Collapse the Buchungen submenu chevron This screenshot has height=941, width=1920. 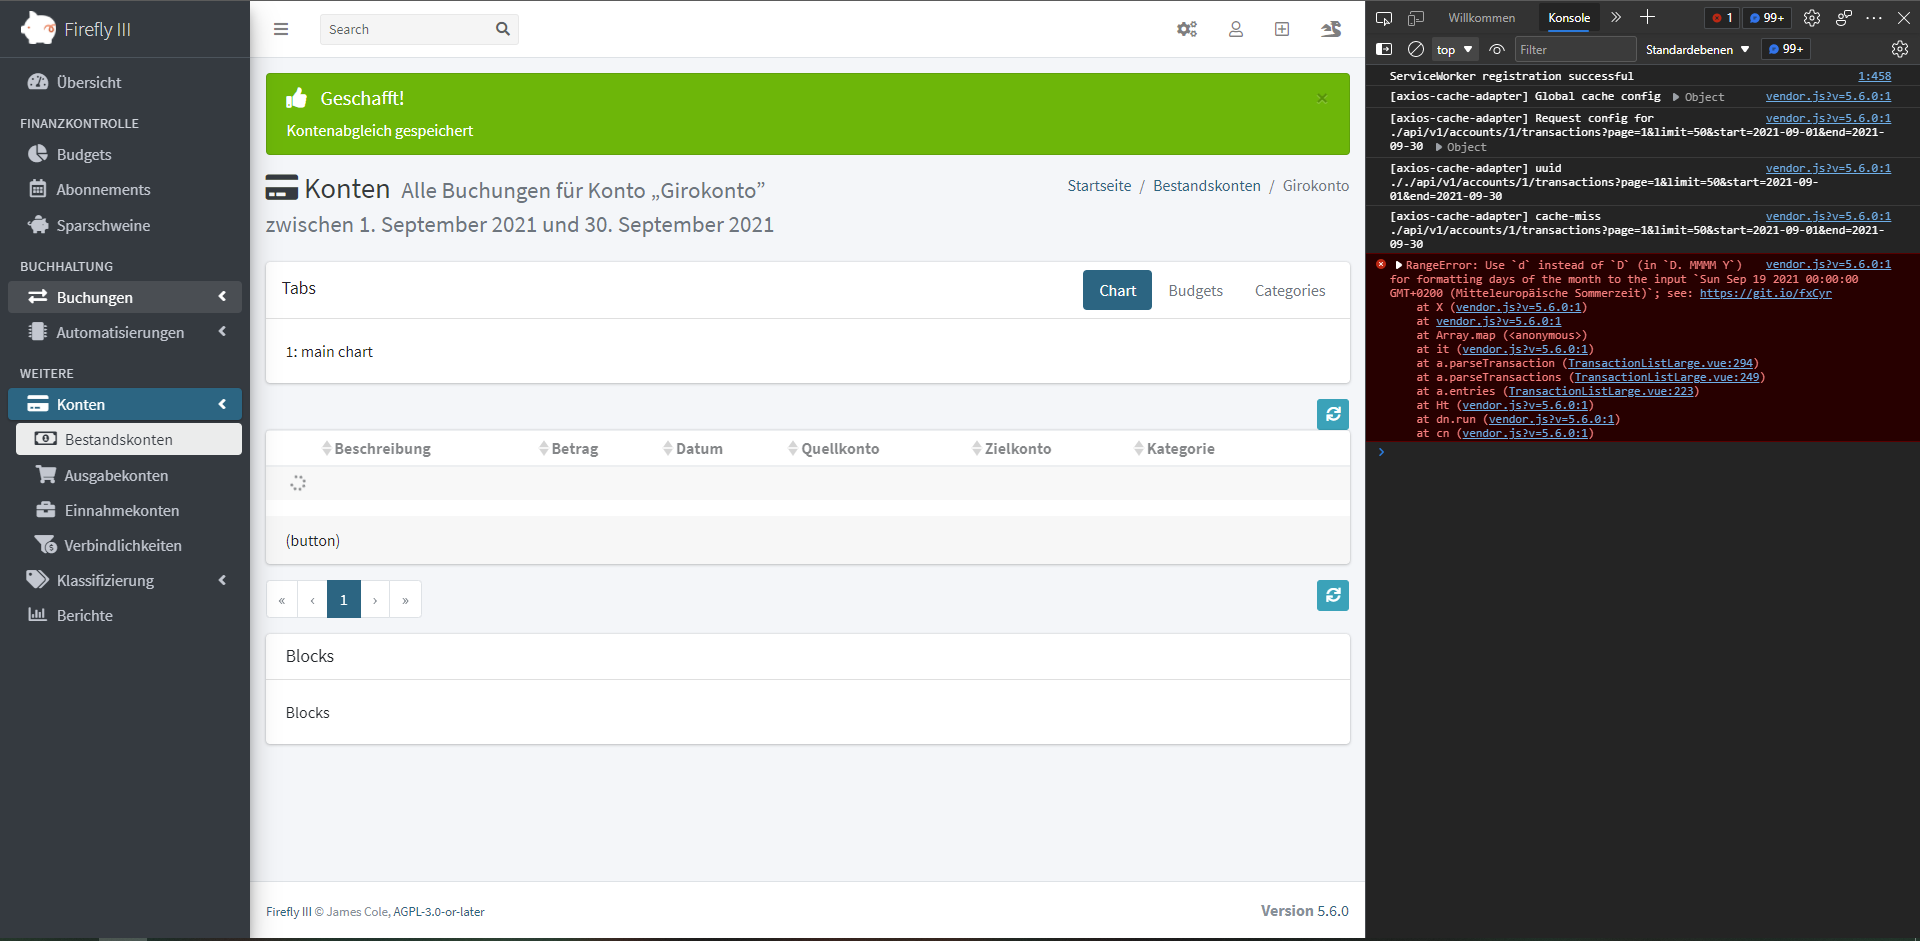pyautogui.click(x=222, y=297)
